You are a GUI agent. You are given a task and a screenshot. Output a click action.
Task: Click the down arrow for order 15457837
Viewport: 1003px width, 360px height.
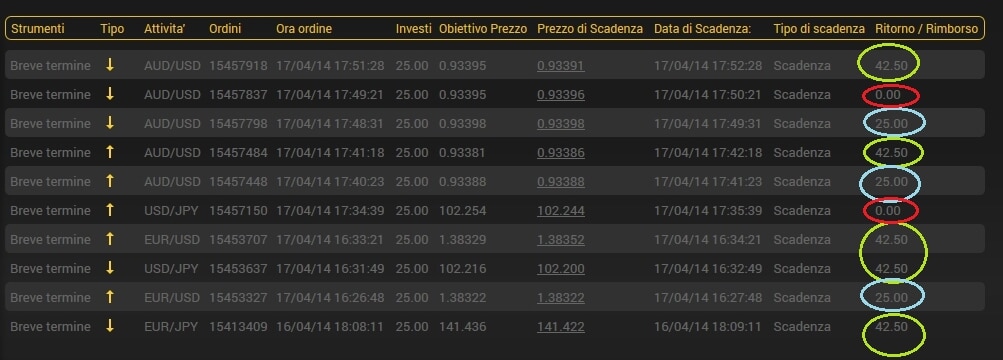pos(110,95)
